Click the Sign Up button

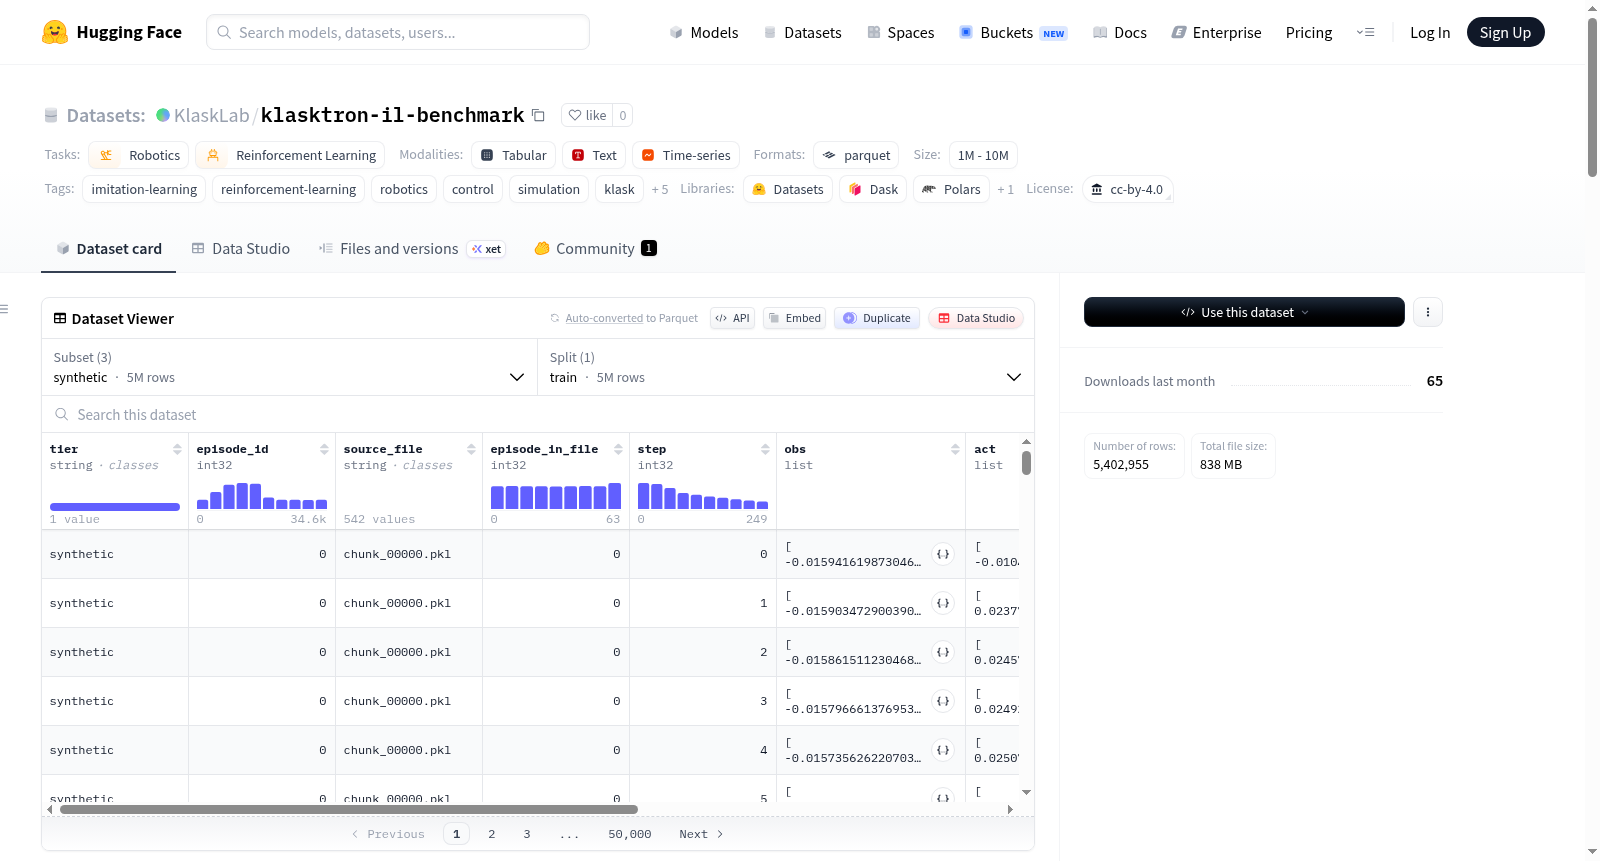[x=1505, y=32]
